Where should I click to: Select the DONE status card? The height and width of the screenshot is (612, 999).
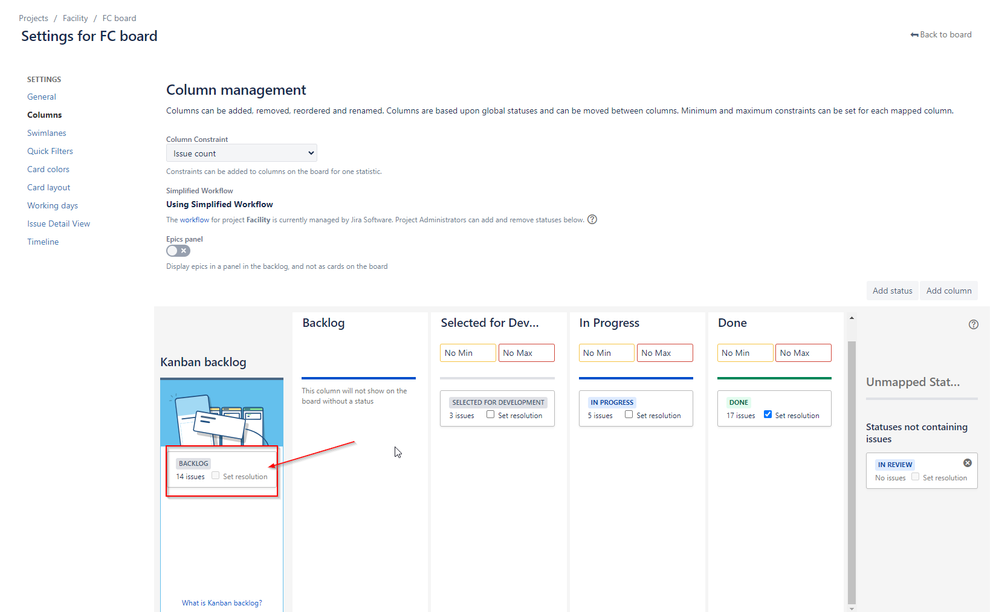pos(774,408)
